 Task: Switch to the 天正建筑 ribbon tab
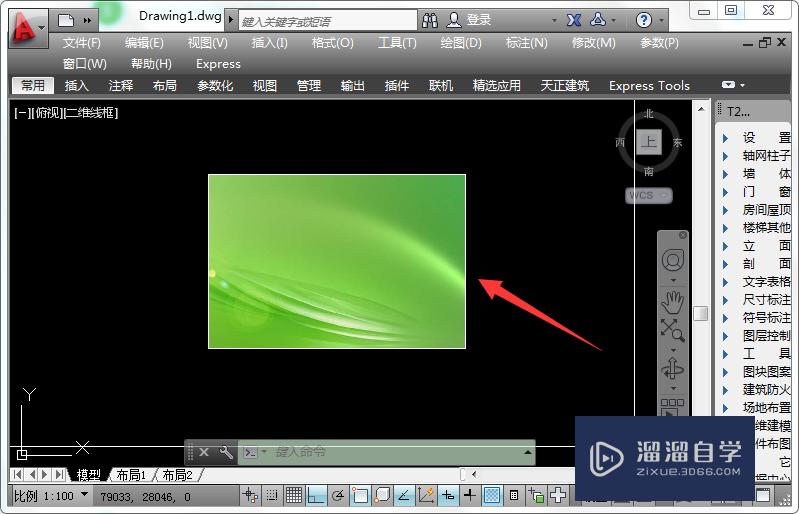coord(565,86)
